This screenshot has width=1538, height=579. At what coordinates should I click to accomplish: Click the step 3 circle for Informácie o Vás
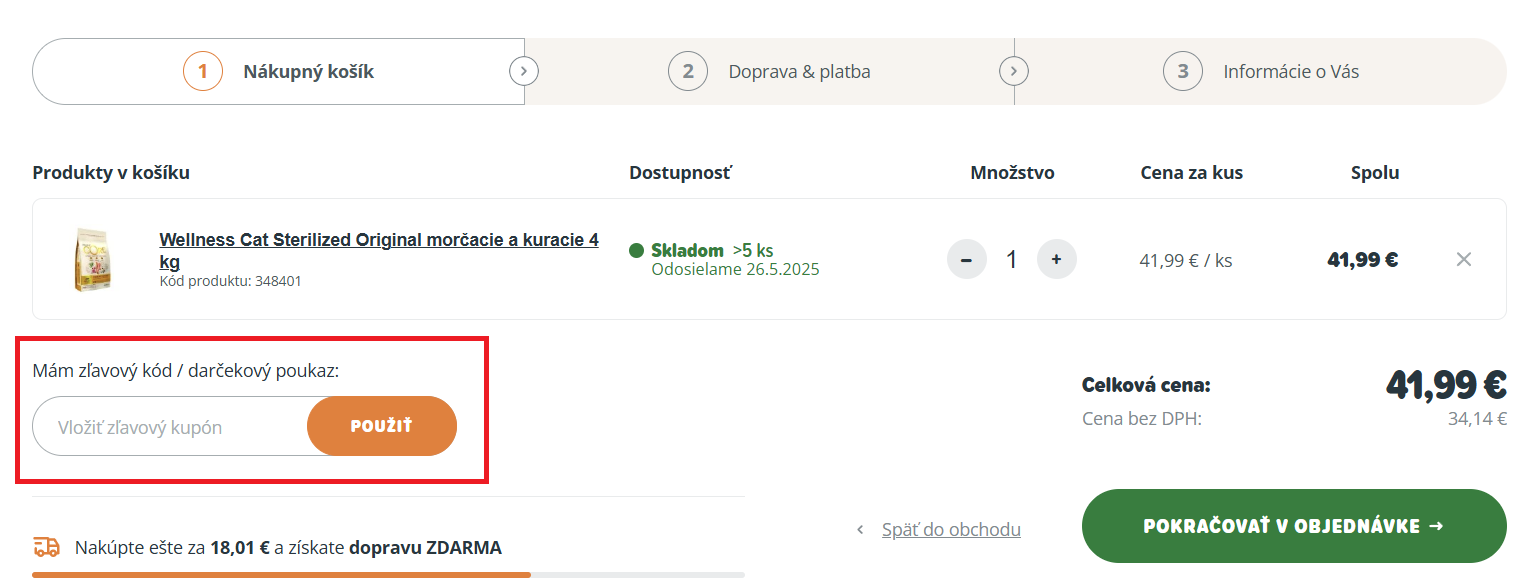coord(1182,71)
